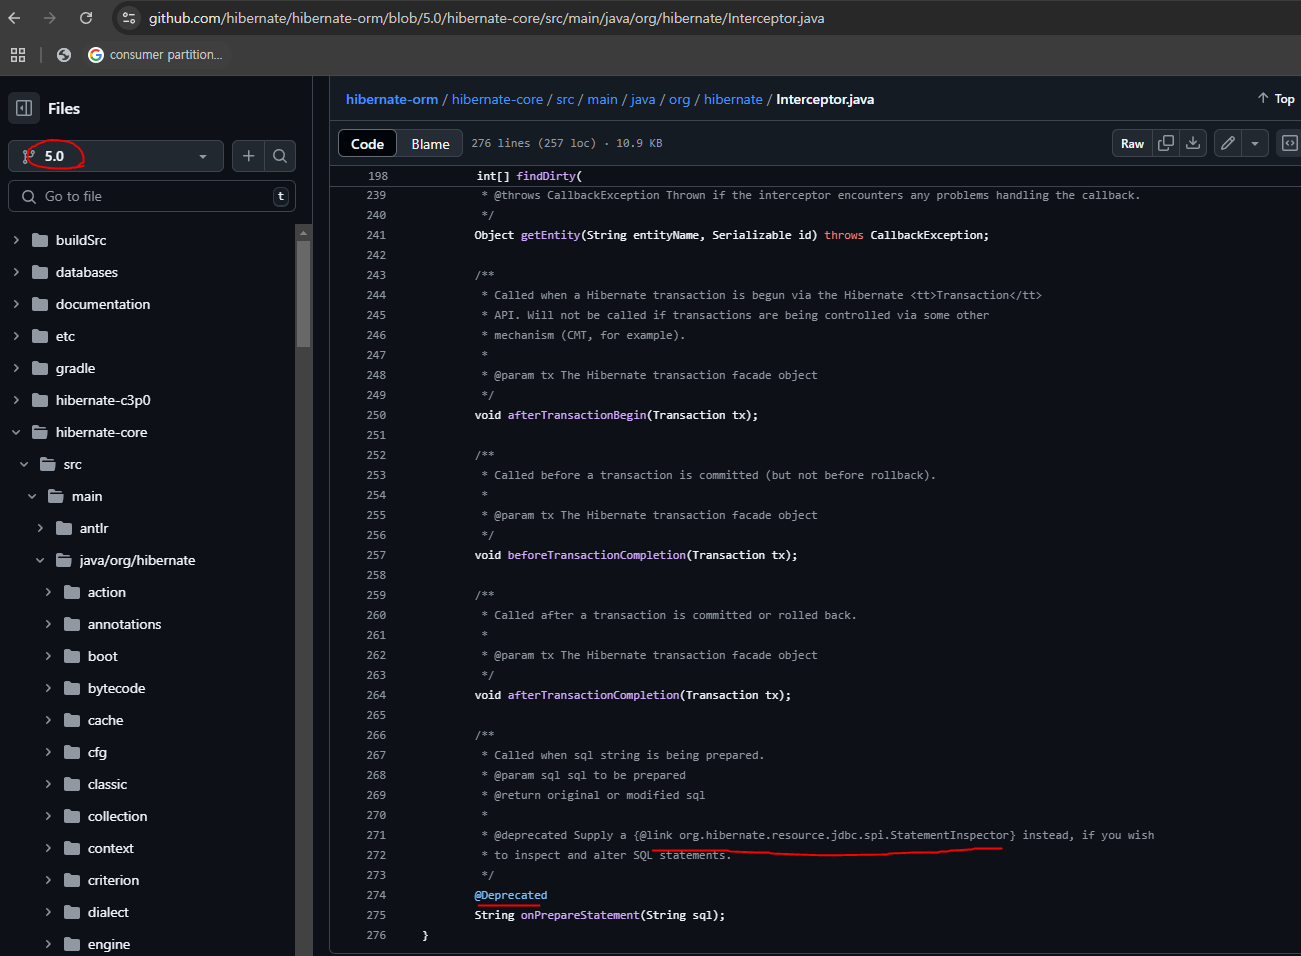Open the annotations folder
The image size is (1301, 956).
click(124, 624)
